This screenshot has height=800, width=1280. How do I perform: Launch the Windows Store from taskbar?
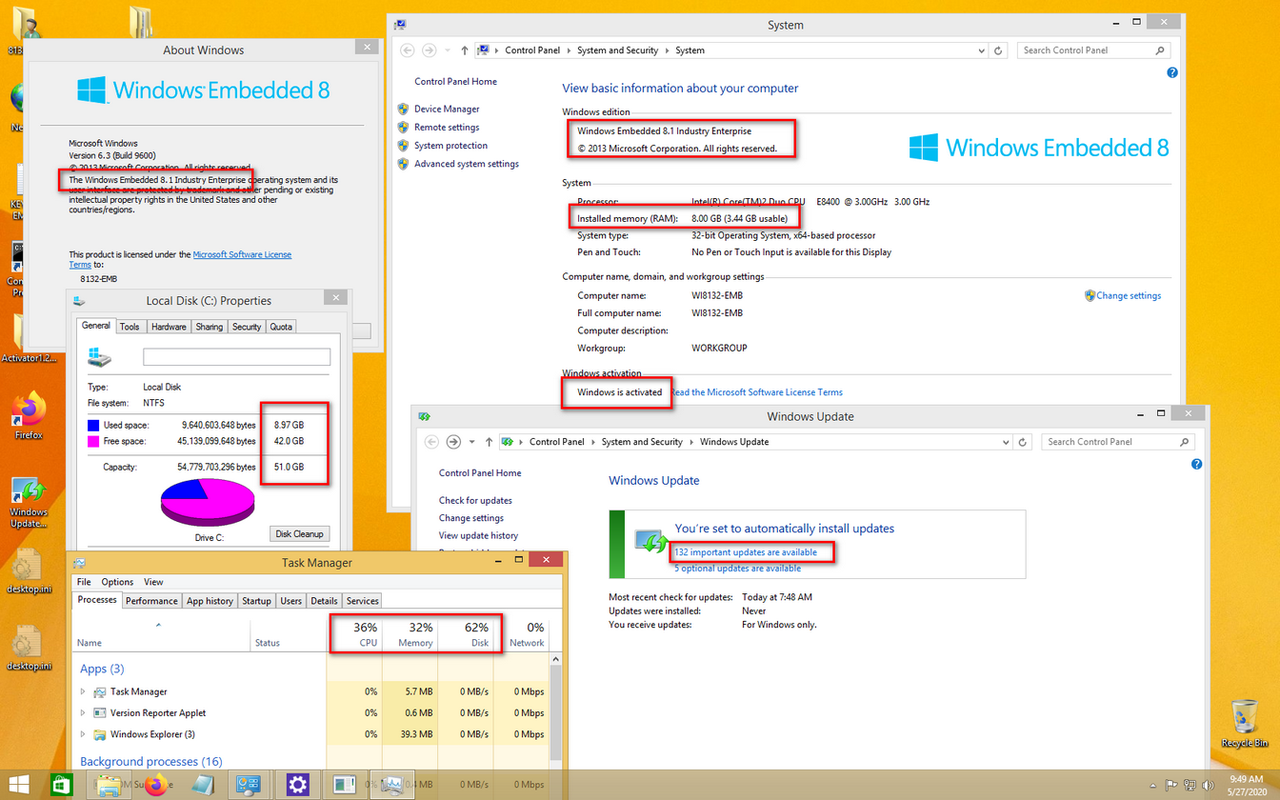click(x=61, y=785)
